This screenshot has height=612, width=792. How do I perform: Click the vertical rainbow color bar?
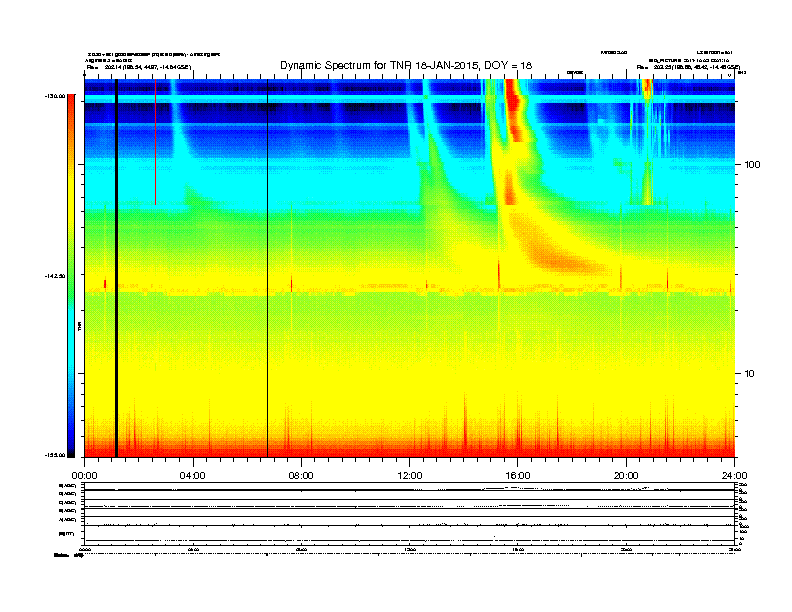(x=71, y=276)
